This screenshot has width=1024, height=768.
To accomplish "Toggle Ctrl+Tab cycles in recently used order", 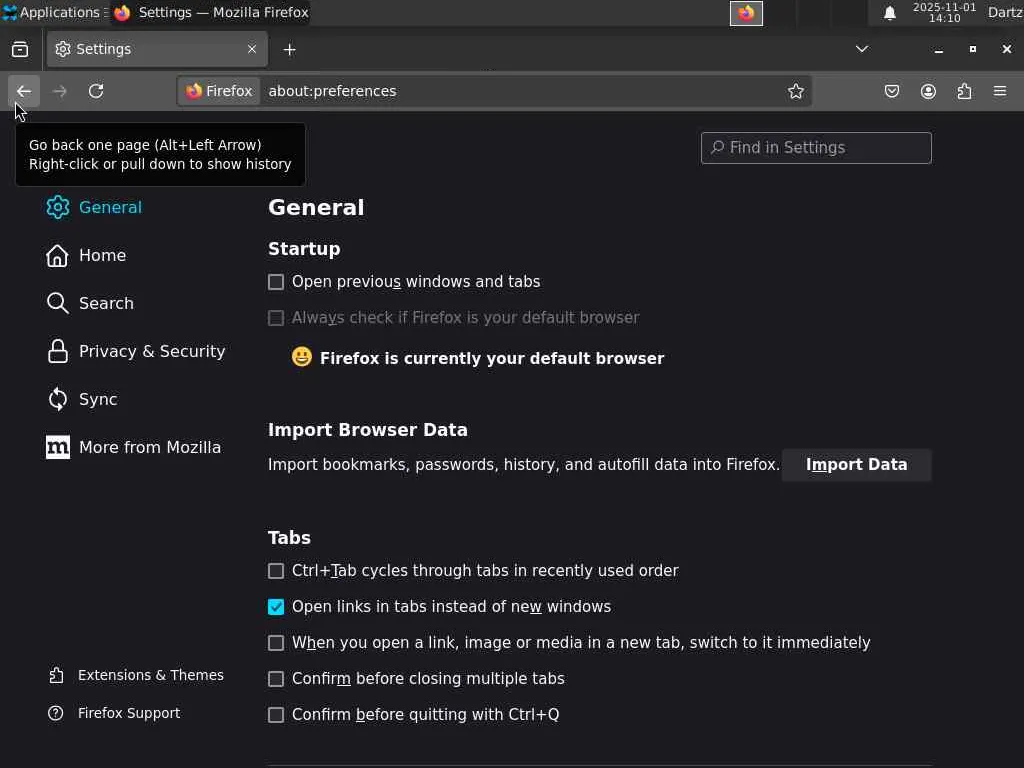I will pos(276,571).
